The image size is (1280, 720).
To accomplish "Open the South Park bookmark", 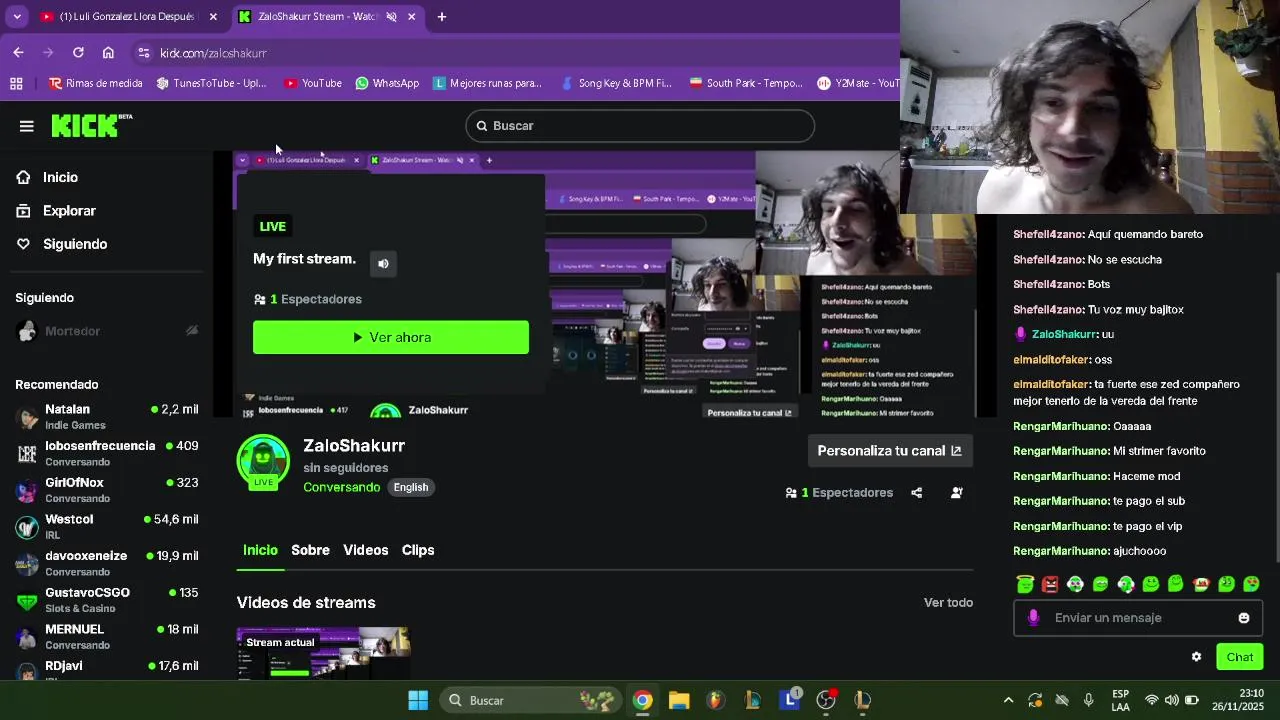I will pos(746,83).
